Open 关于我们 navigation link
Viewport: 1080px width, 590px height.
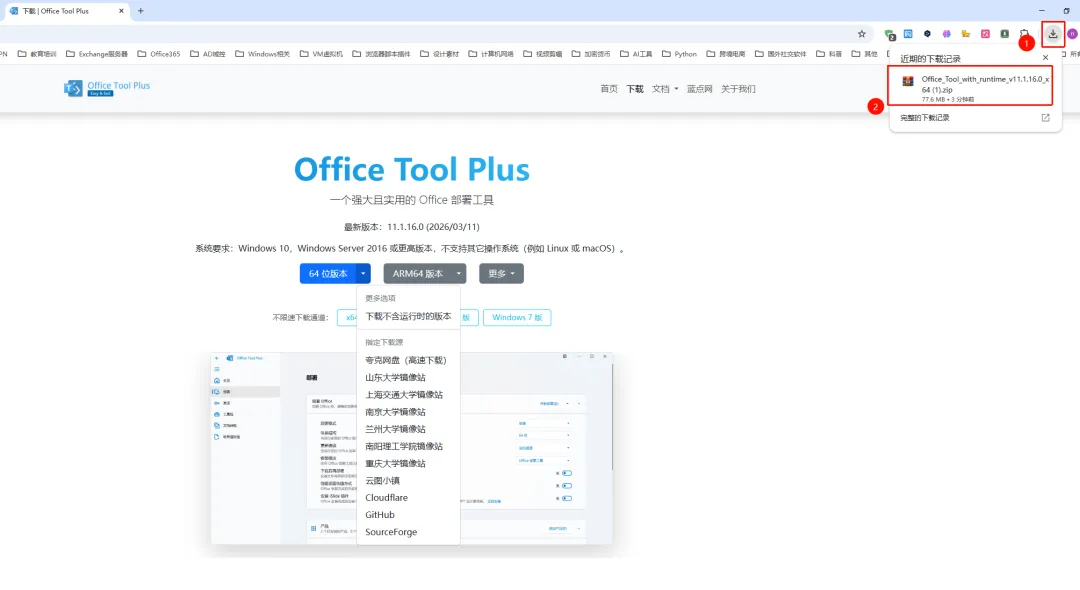tap(738, 89)
